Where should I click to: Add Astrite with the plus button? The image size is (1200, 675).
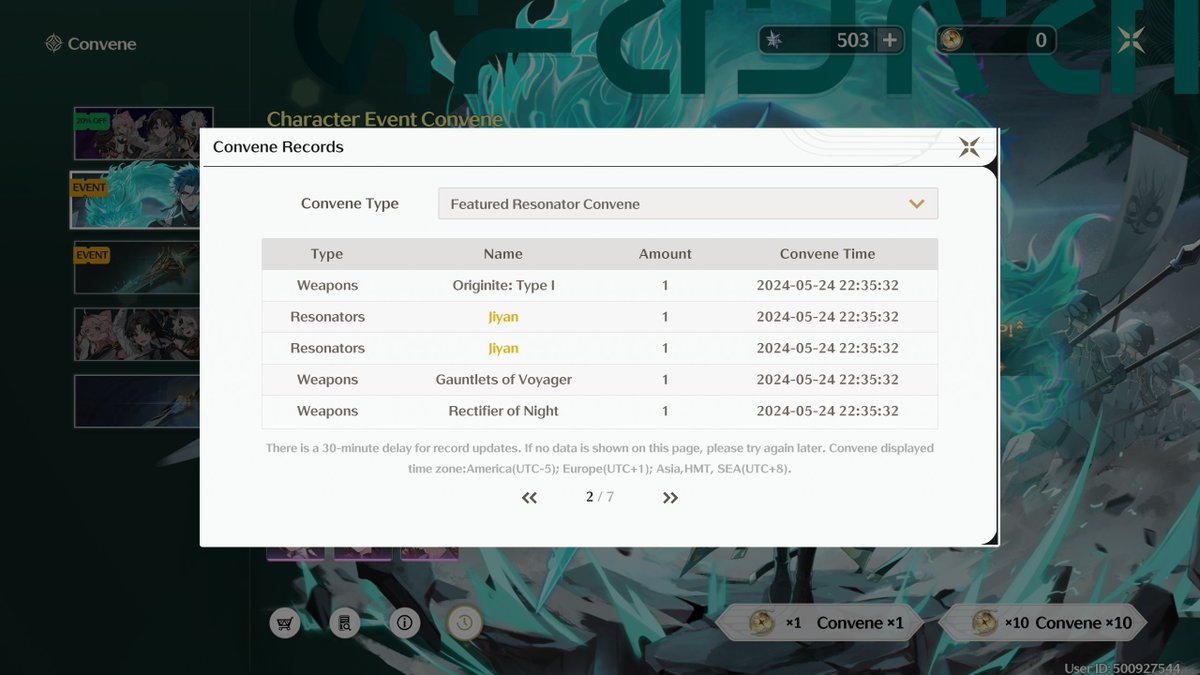(x=888, y=40)
